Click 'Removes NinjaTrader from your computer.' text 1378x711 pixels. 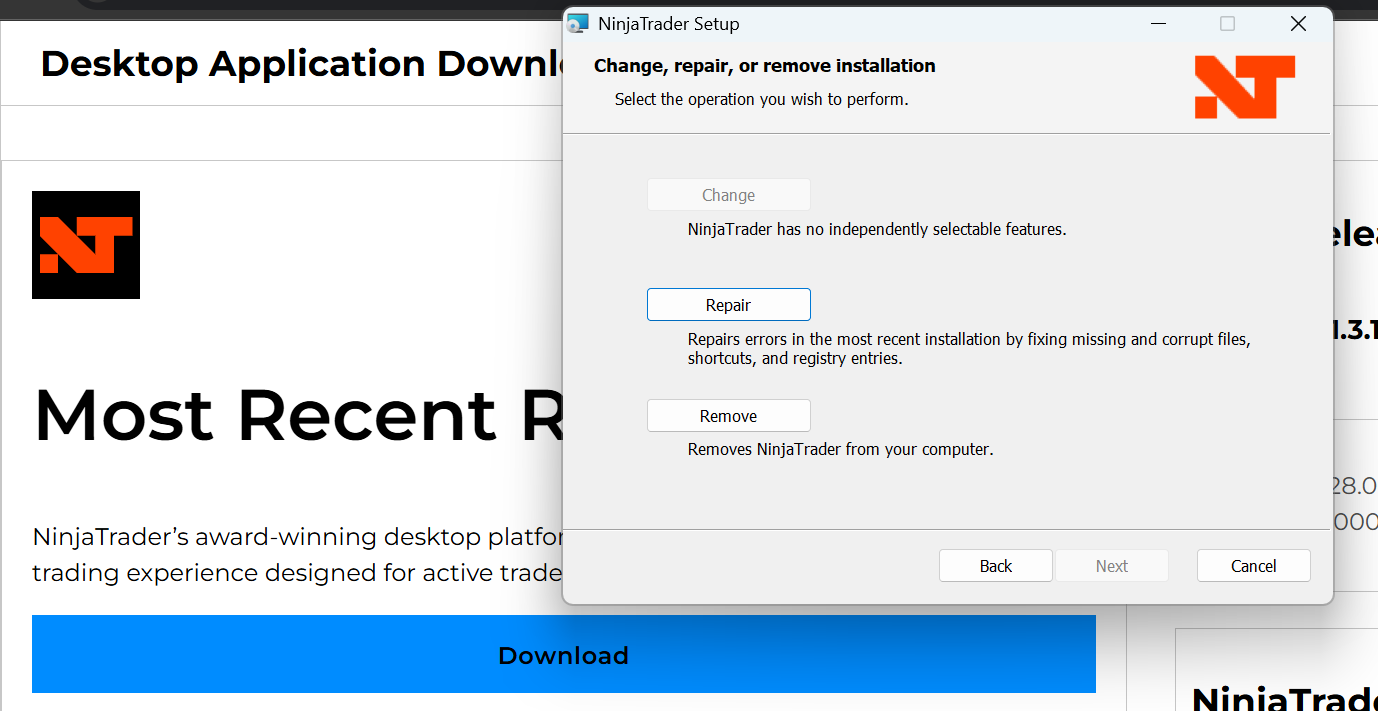tap(840, 450)
